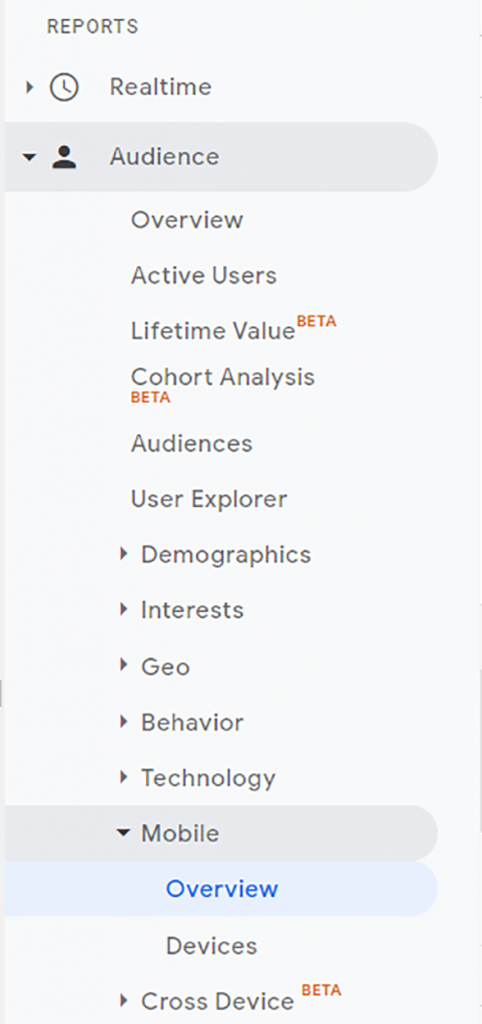Viewport: 482px width, 1024px height.
Task: Collapse the Audience section arrow
Action: coord(28,157)
